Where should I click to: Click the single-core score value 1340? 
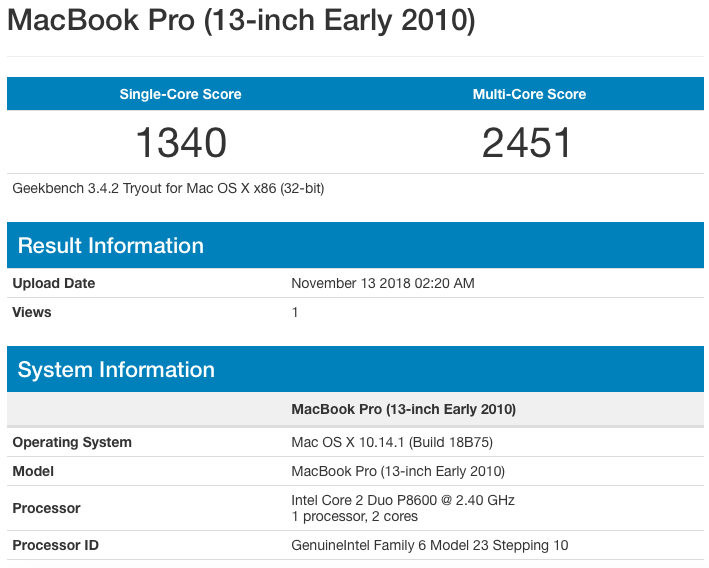(181, 143)
